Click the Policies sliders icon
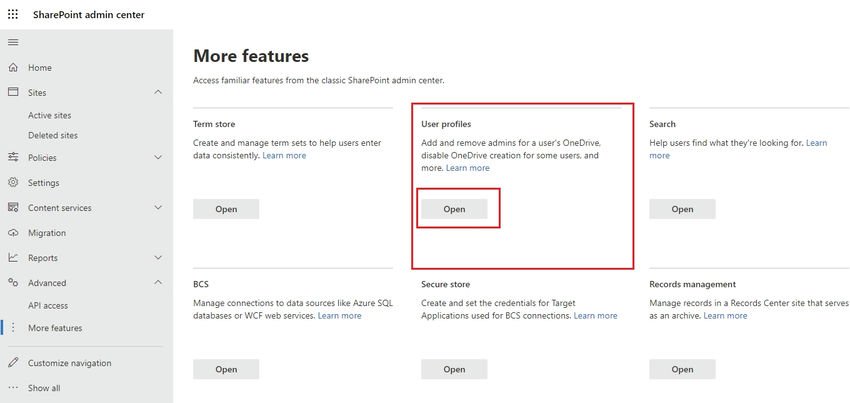850x403 pixels. pyautogui.click(x=13, y=158)
